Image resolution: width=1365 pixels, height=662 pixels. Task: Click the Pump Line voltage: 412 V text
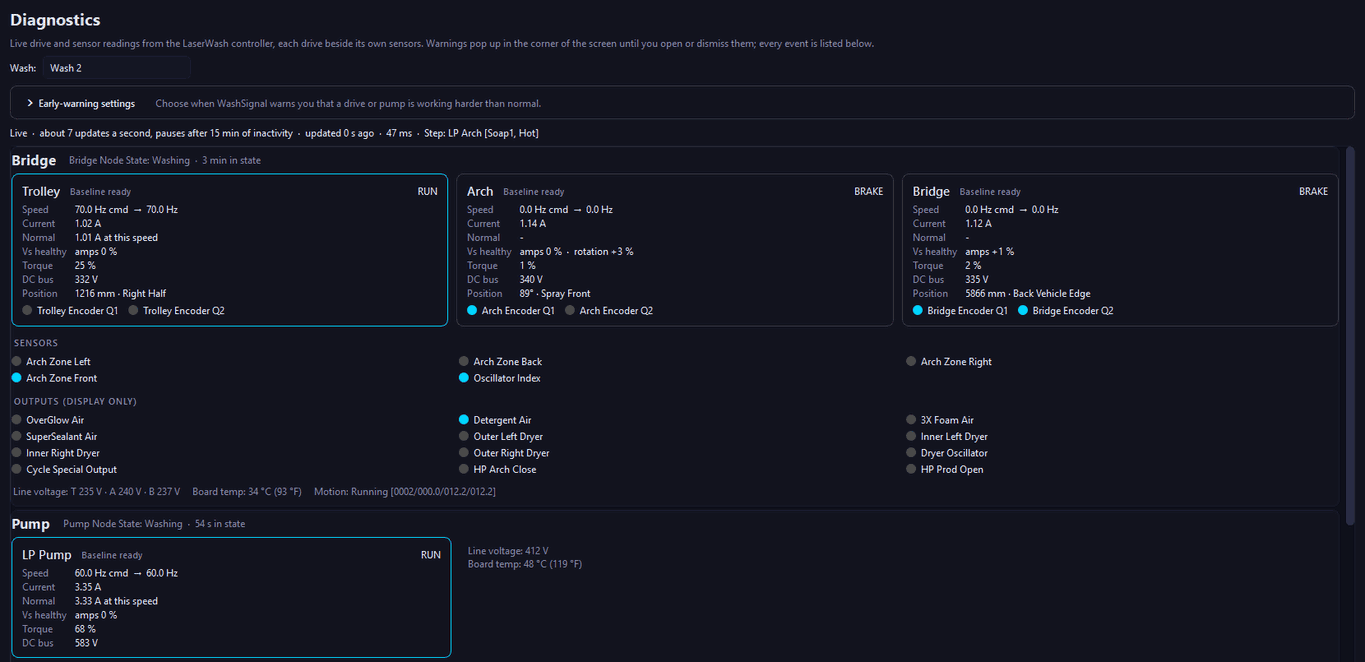508,551
